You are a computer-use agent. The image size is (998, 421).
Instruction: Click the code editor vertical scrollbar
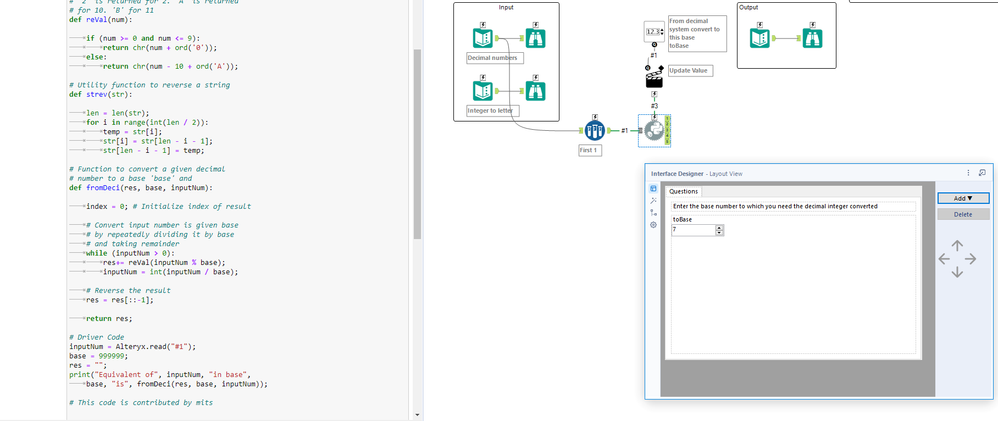(417, 144)
